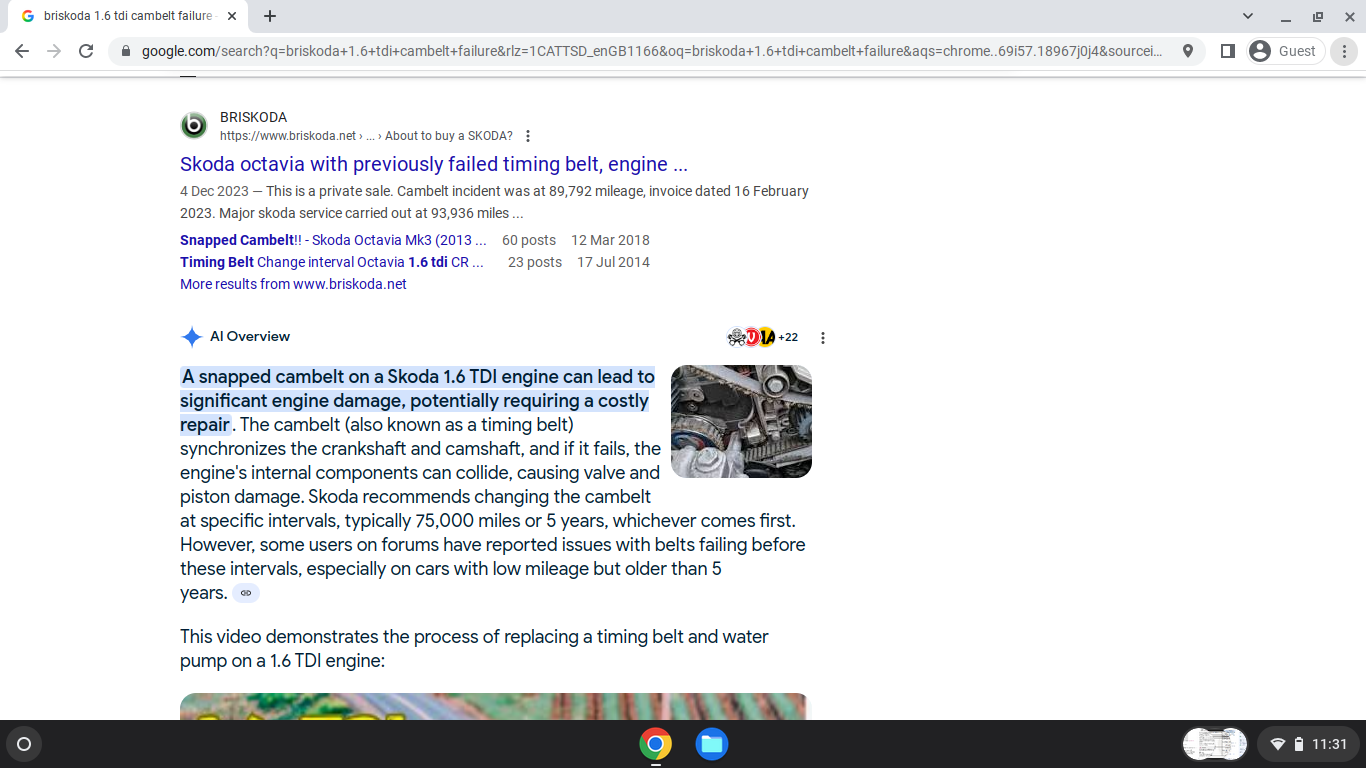The height and width of the screenshot is (768, 1366).
Task: Click the 'AI Overview' heading label
Action: pos(250,337)
